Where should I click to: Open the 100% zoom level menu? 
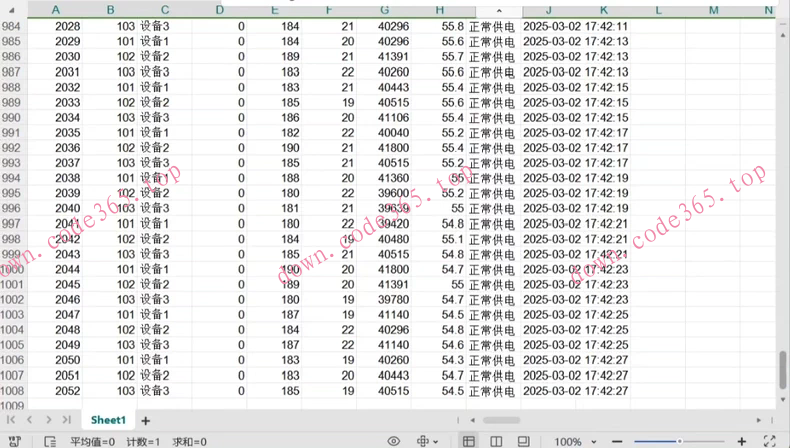568,441
